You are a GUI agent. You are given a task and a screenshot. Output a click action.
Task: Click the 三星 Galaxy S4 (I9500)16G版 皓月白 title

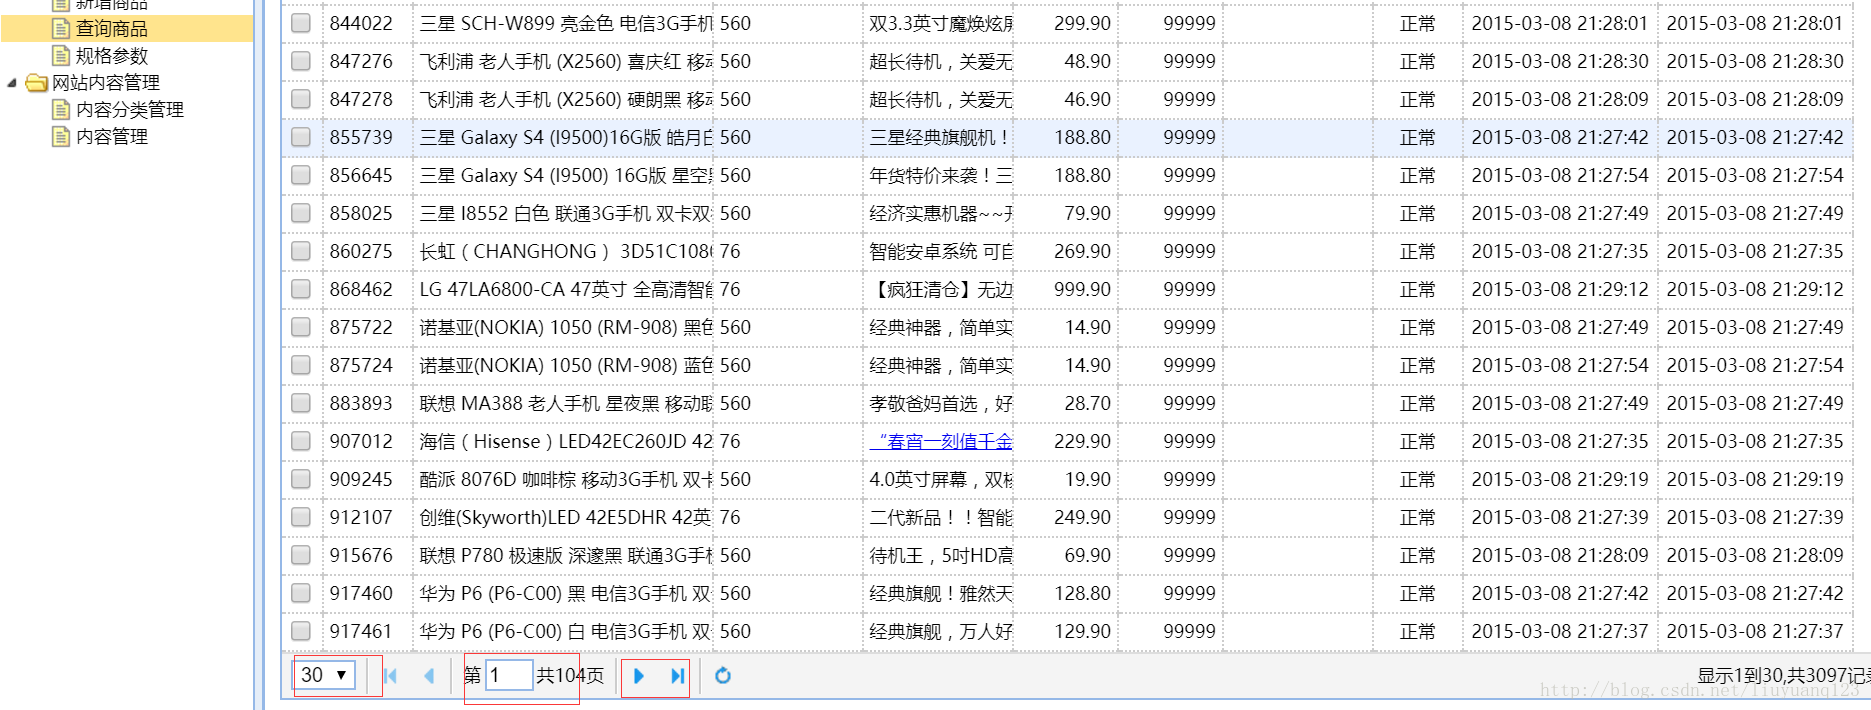click(566, 137)
